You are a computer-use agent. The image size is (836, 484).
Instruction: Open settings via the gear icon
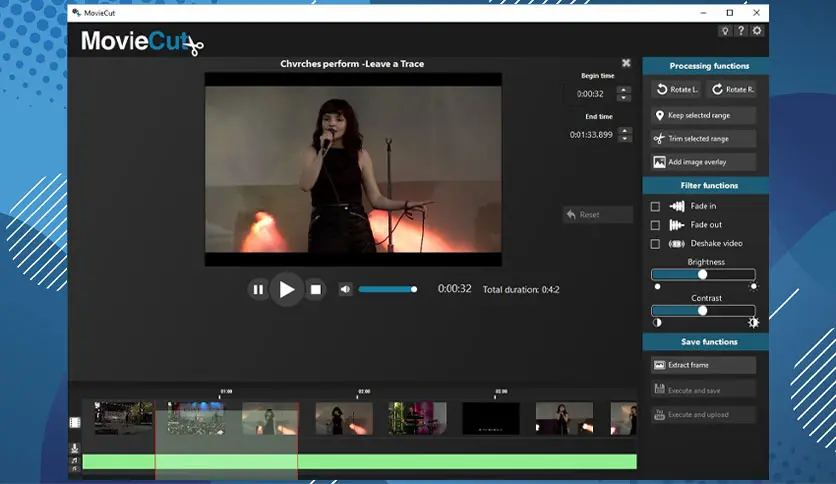[x=757, y=31]
